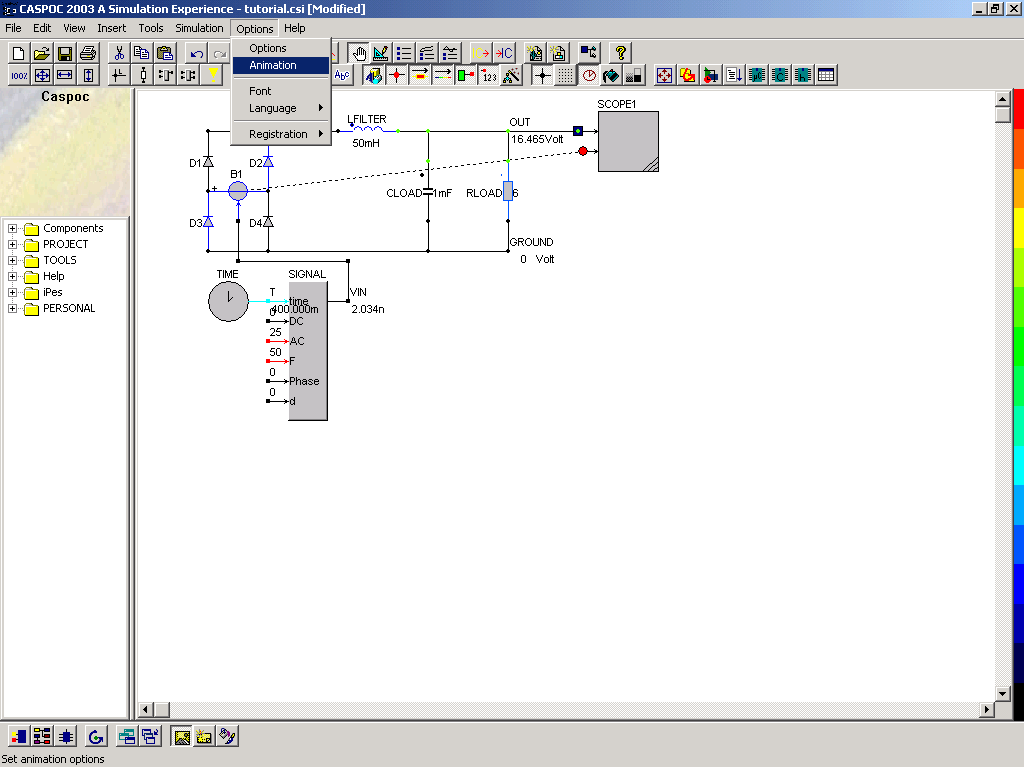Open the Tools menu
The image size is (1024, 768).
click(x=151, y=28)
